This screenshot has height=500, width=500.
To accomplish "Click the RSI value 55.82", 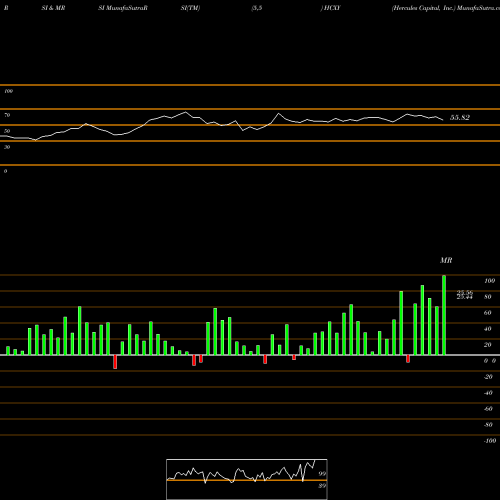I will click(460, 117).
